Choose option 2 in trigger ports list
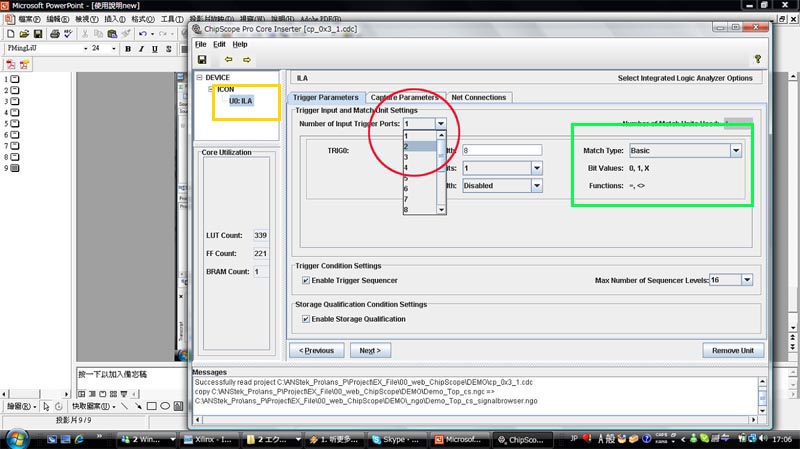Viewport: 800px width, 449px height. (x=419, y=146)
